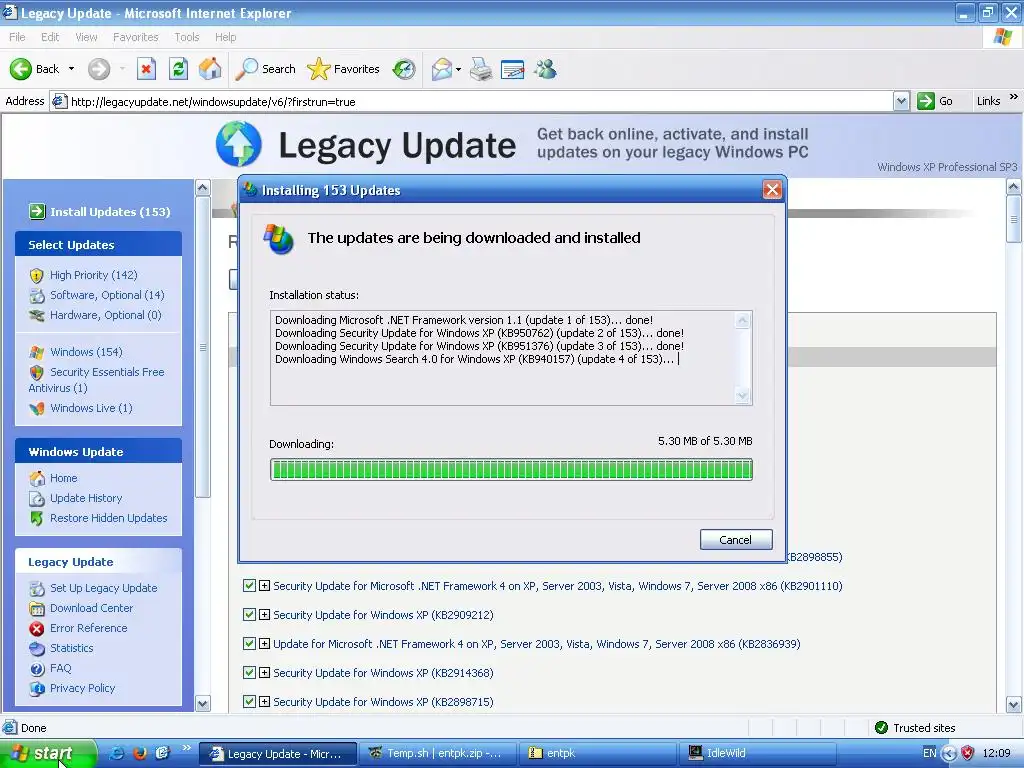Screen dimensions: 1024x768
Task: Cancel the update installation
Action: point(736,539)
